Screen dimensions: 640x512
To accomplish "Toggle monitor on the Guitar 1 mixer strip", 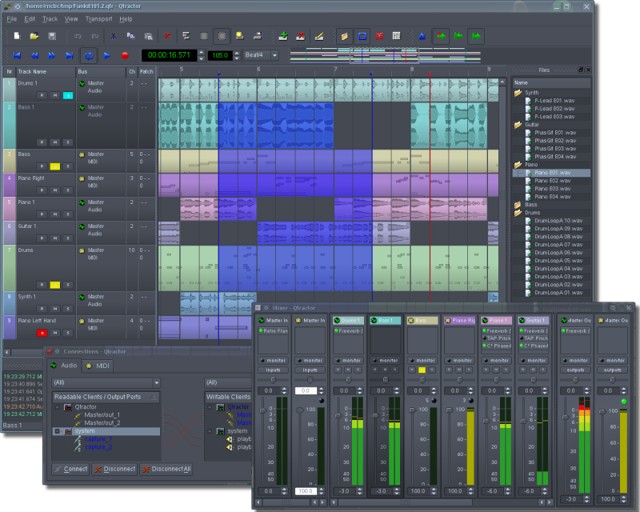I will [x=534, y=361].
